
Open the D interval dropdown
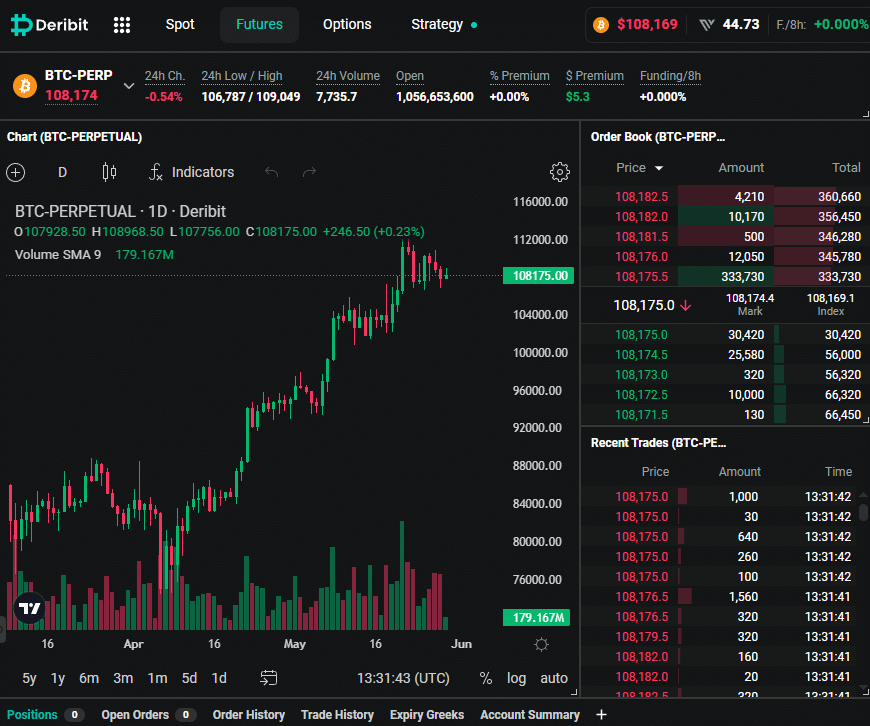62,172
